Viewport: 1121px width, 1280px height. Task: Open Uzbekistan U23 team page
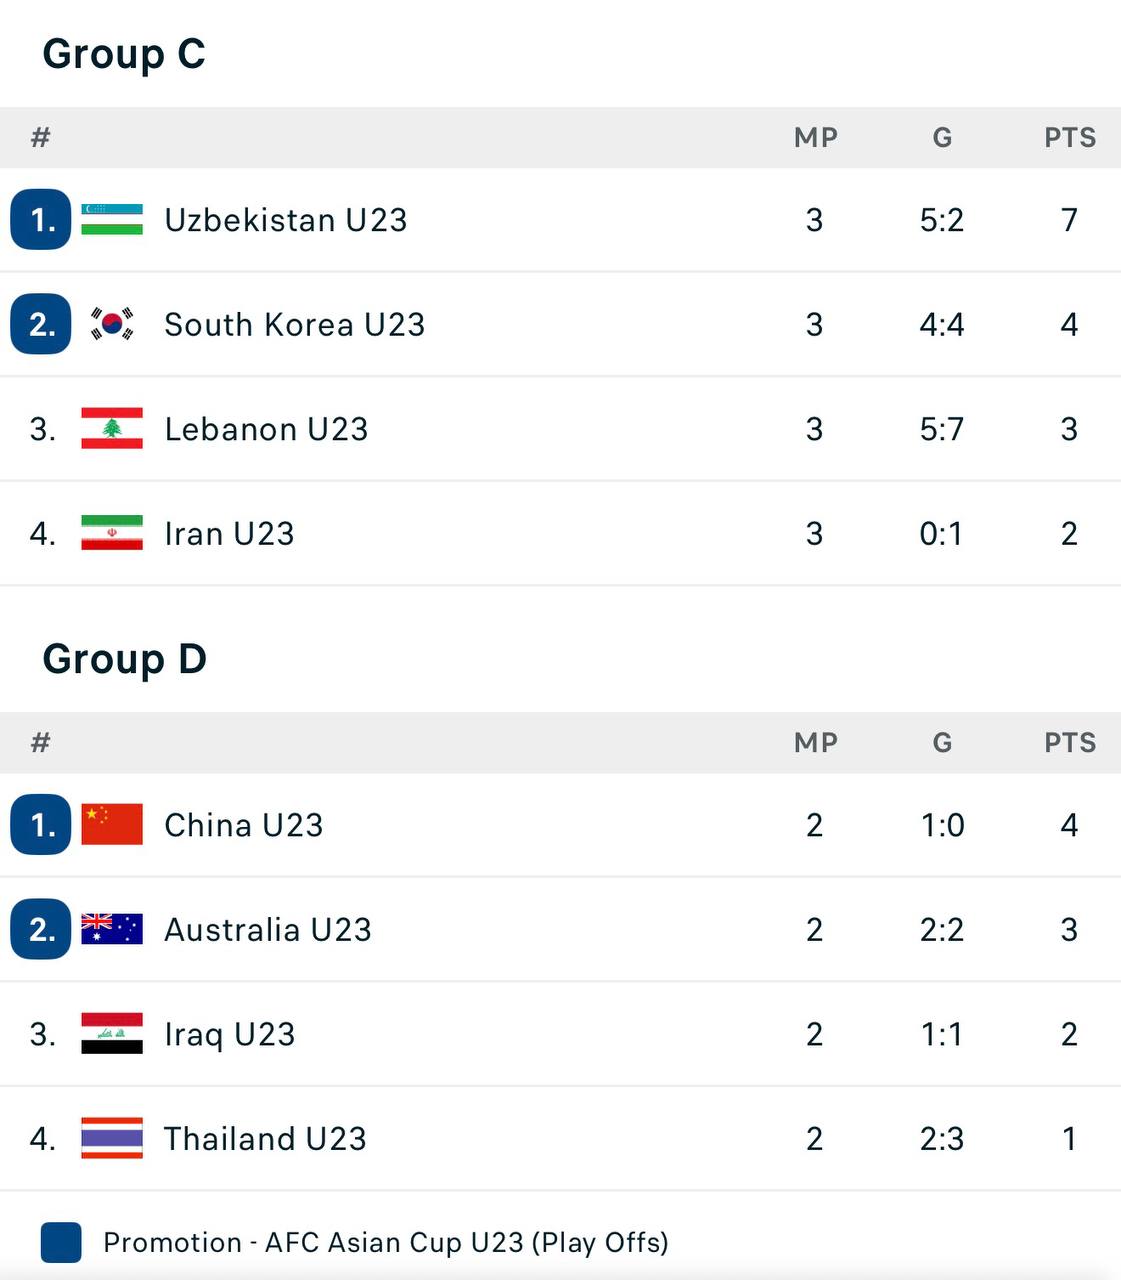pyautogui.click(x=285, y=220)
